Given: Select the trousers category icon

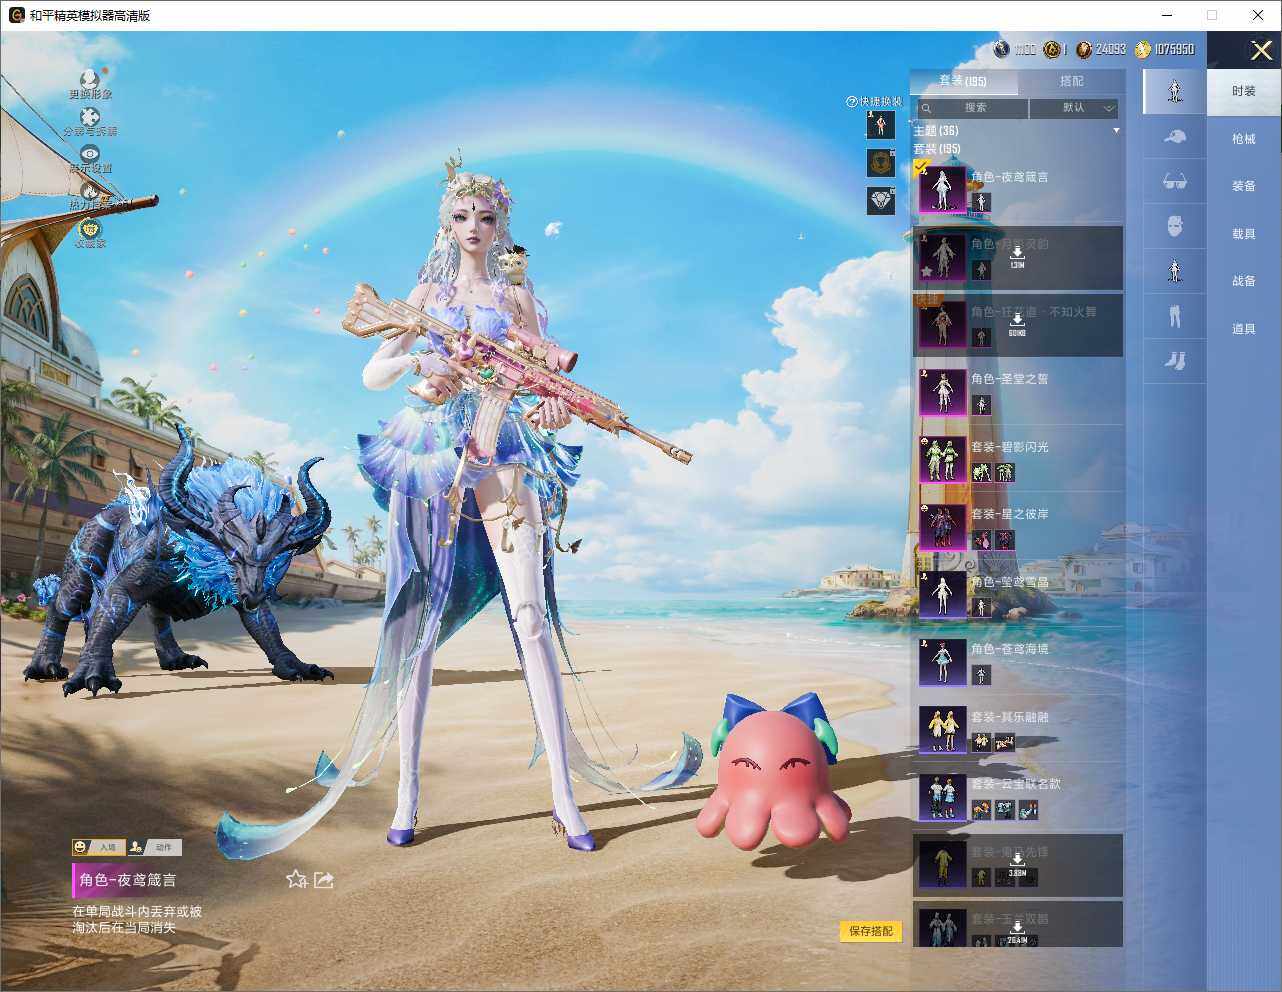Looking at the screenshot, I should 1175,315.
